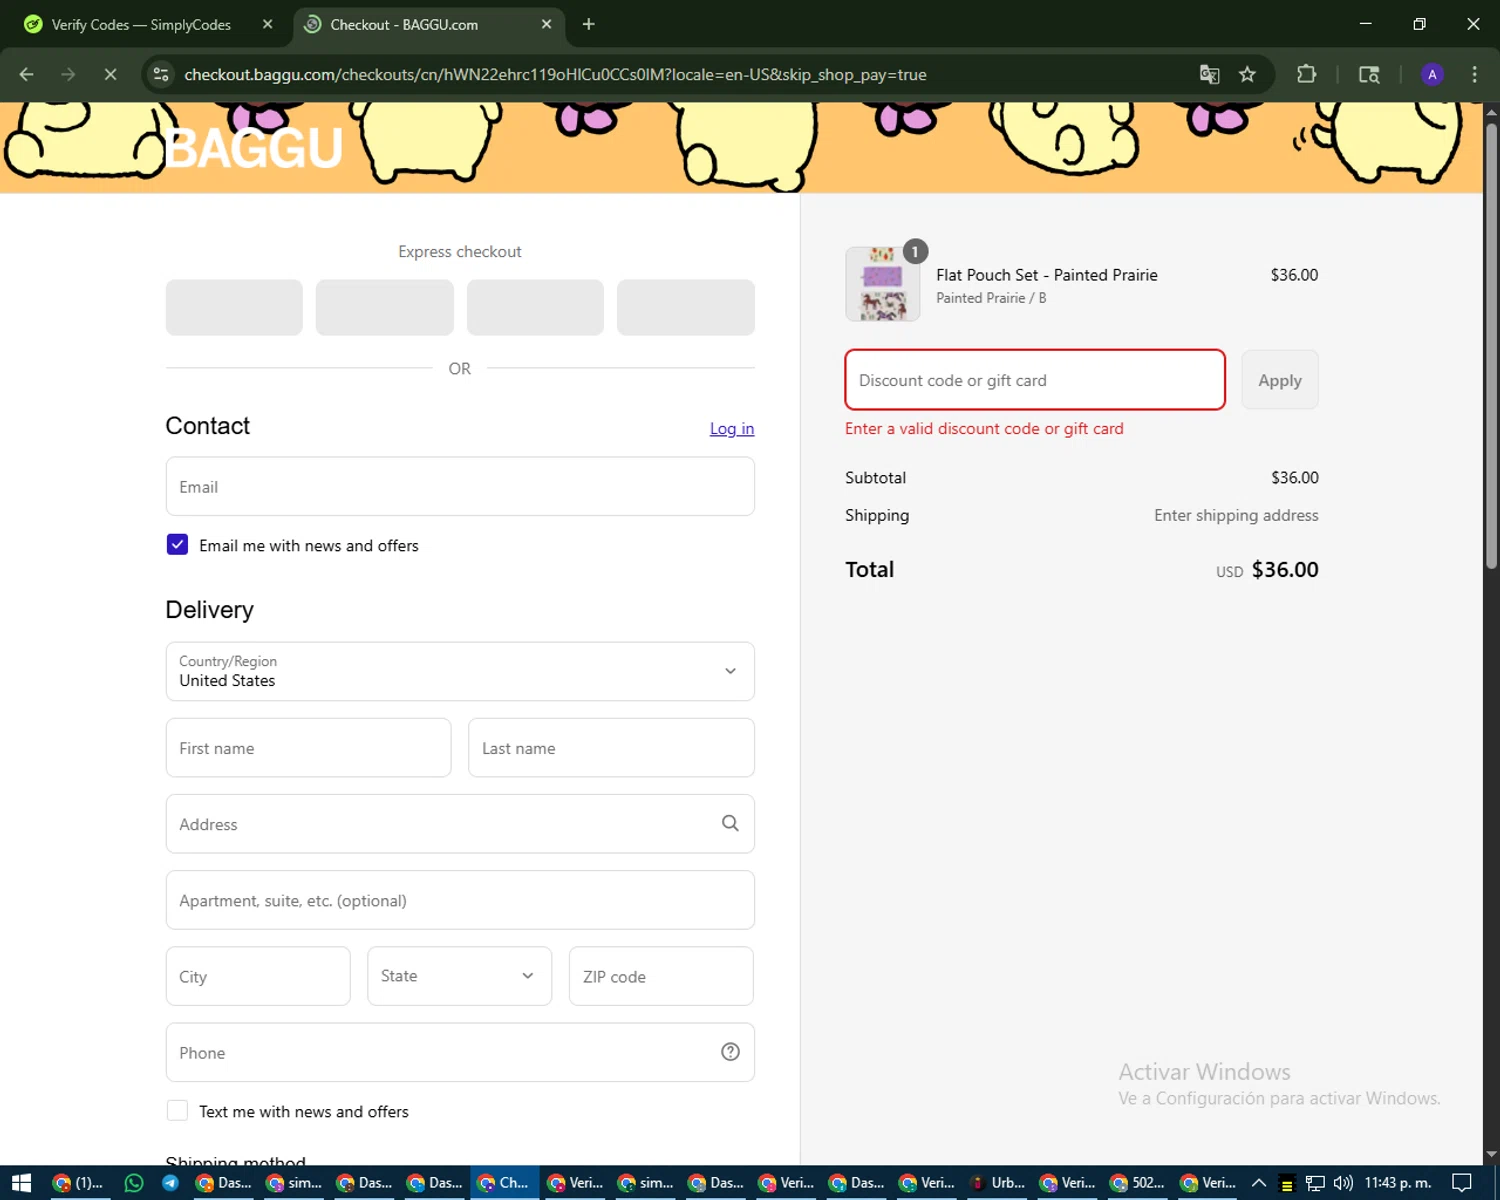Click the taskbar clock 11:43 p. m.
1500x1200 pixels.
pyautogui.click(x=1398, y=1183)
